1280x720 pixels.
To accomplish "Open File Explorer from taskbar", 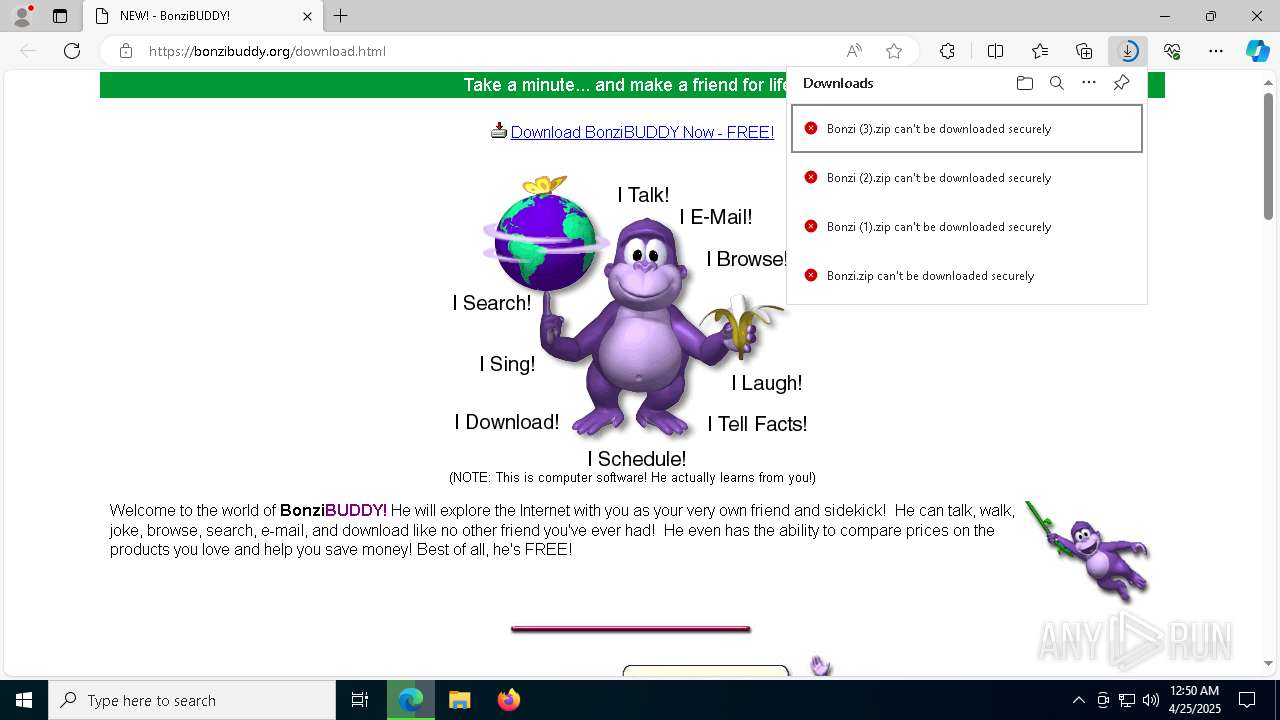I will [459, 700].
